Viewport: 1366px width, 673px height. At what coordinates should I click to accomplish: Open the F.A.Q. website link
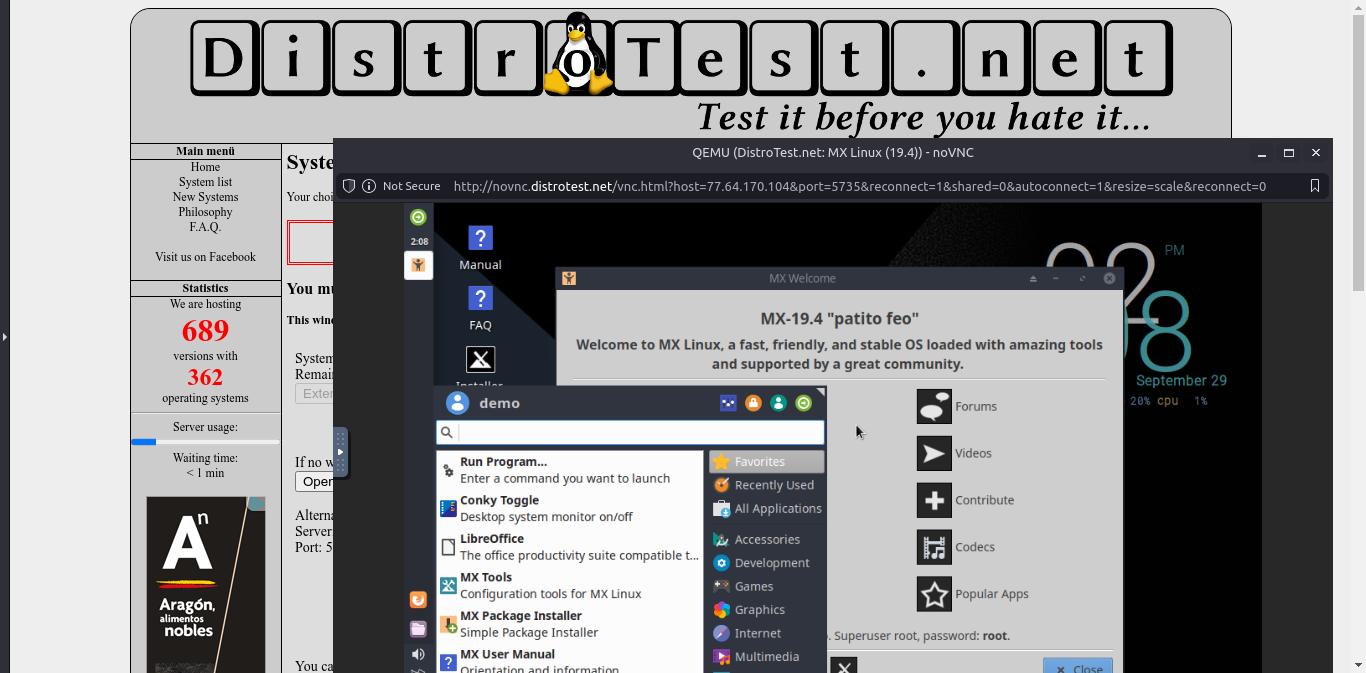(205, 227)
